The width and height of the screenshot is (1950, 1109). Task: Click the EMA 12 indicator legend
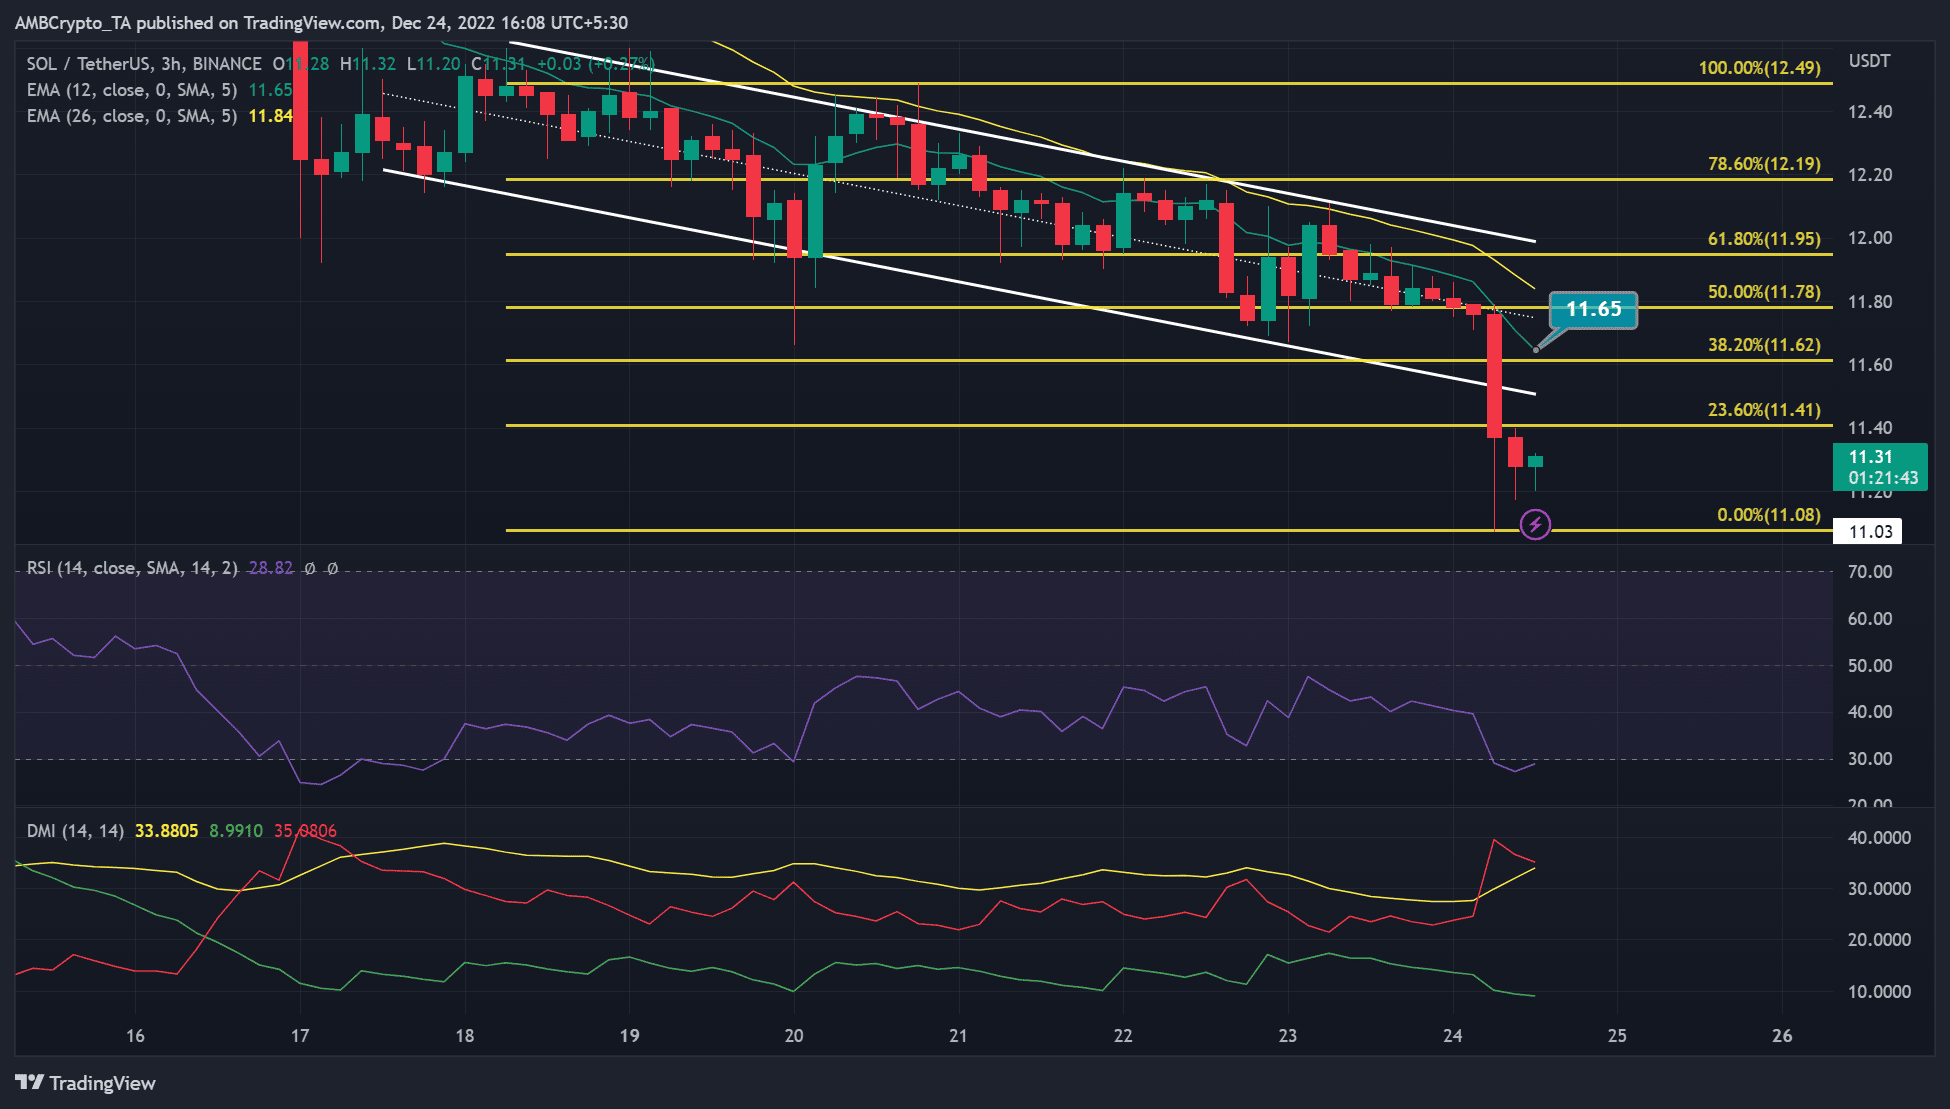pos(159,90)
